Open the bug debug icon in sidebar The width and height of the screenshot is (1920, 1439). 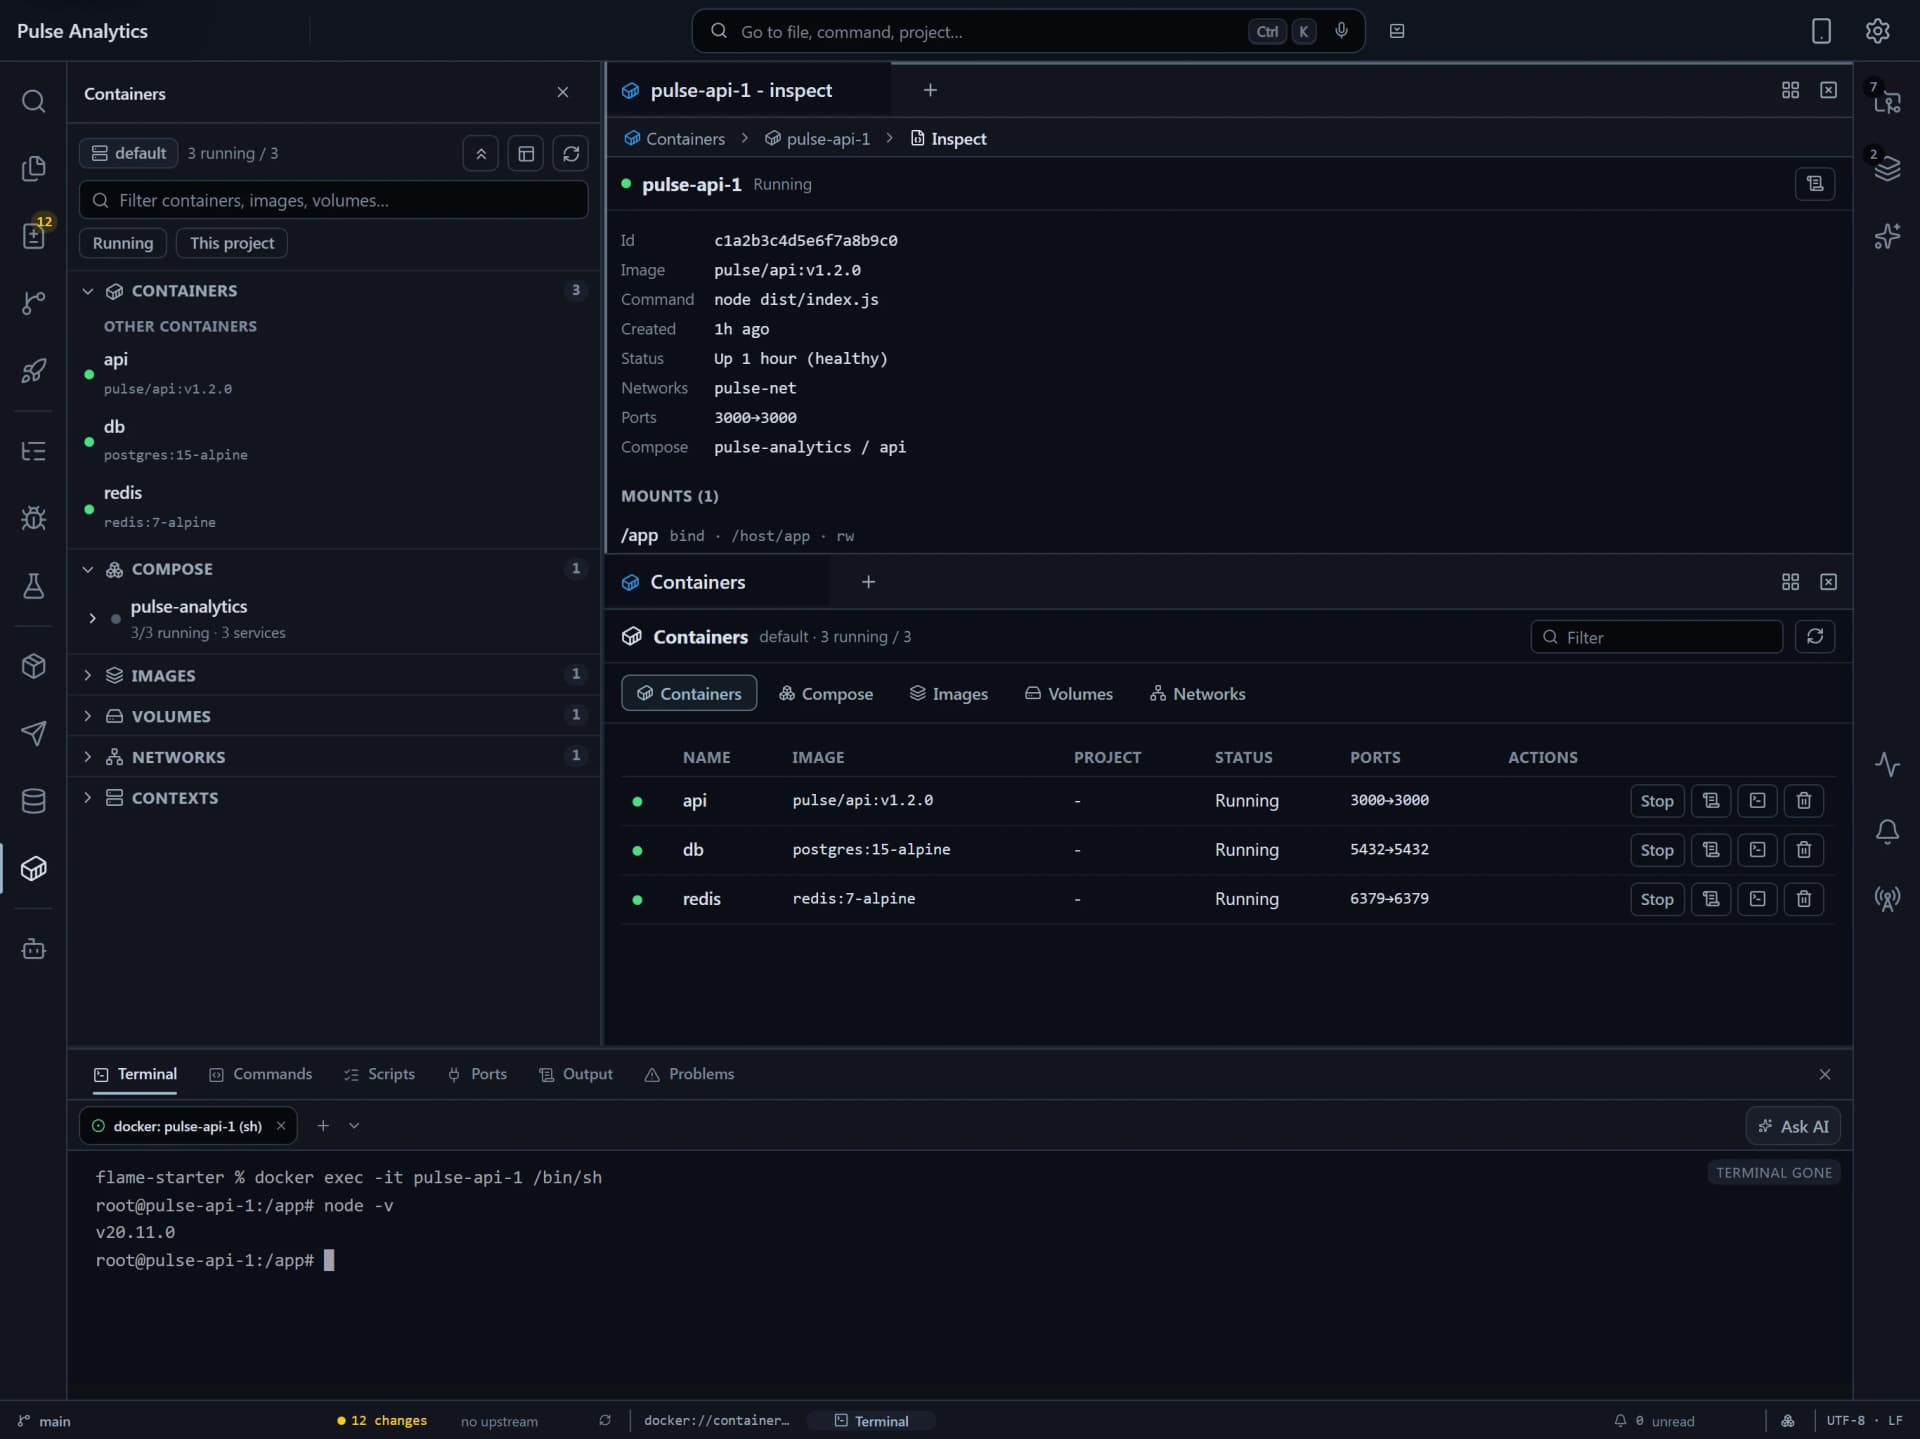pos(34,518)
